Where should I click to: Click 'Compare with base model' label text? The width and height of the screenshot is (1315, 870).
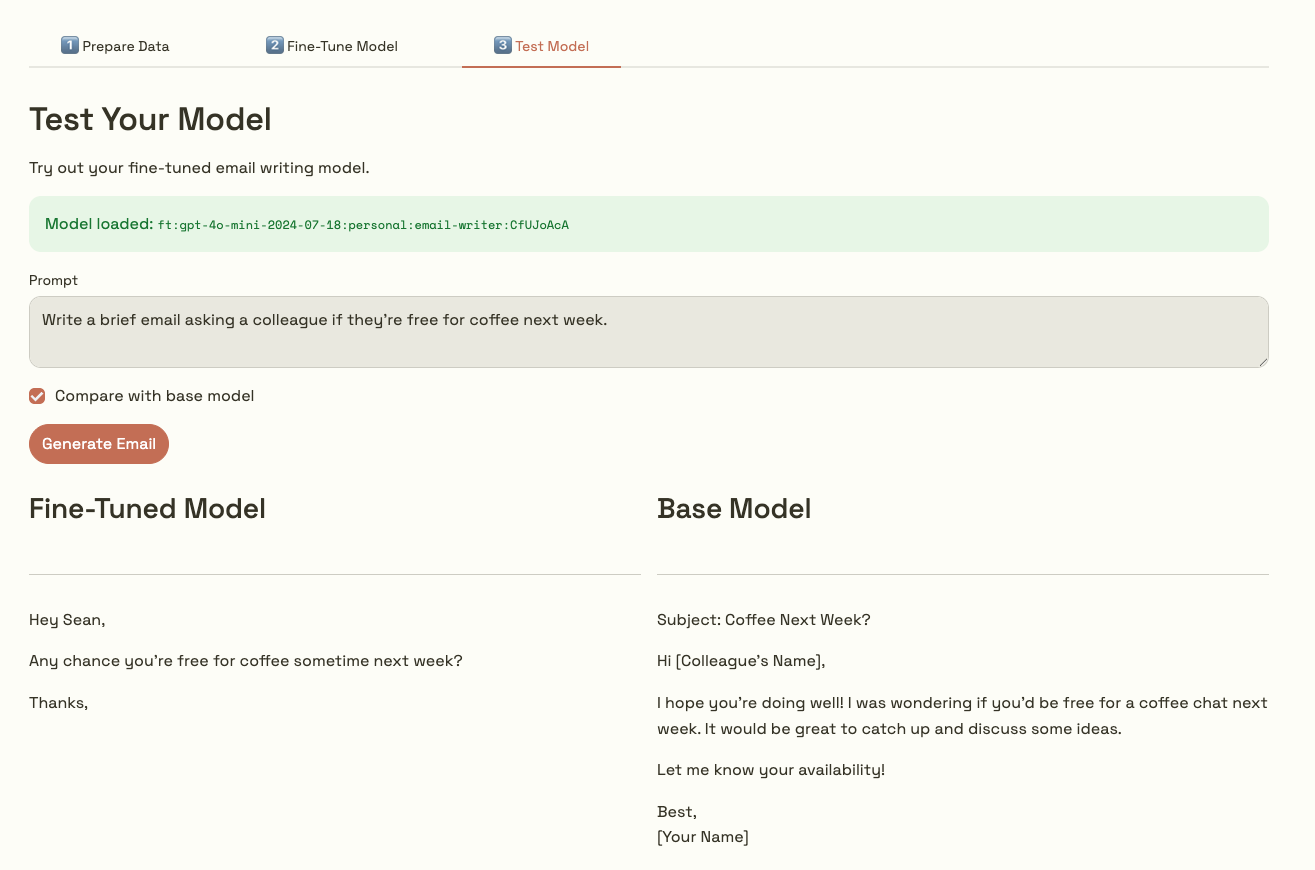click(x=155, y=396)
